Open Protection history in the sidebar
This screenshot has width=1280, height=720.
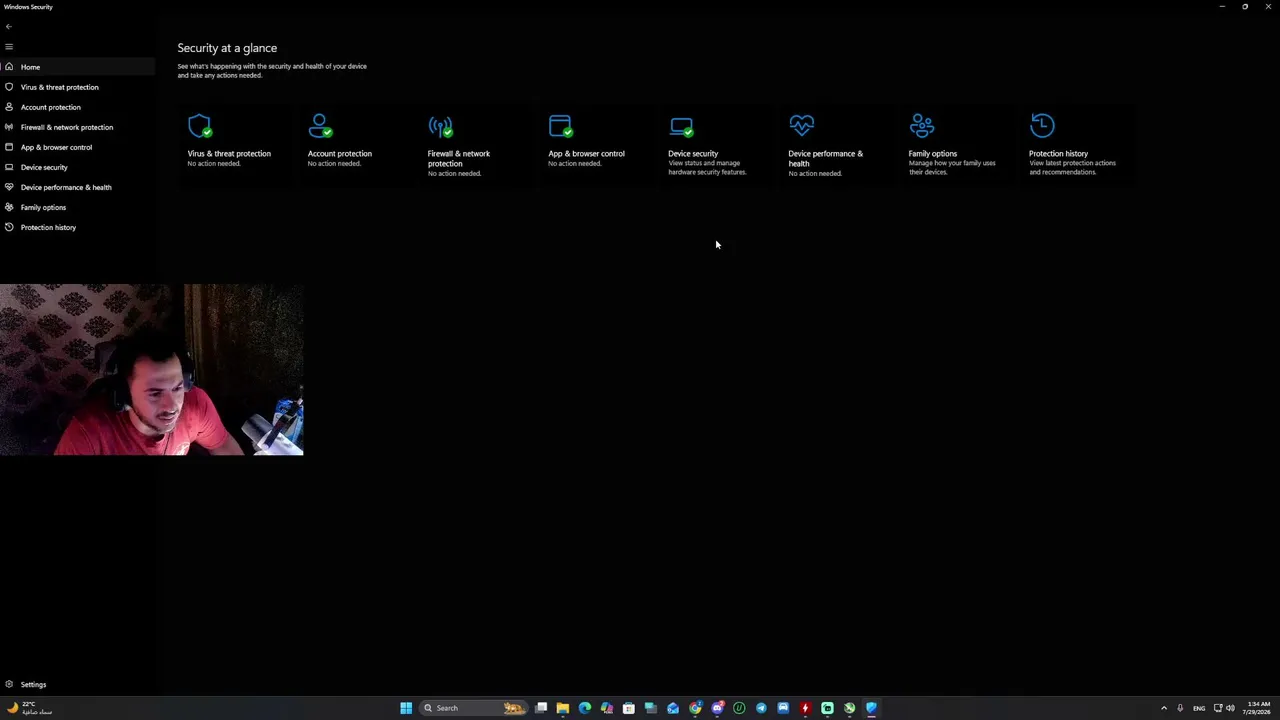77,227
